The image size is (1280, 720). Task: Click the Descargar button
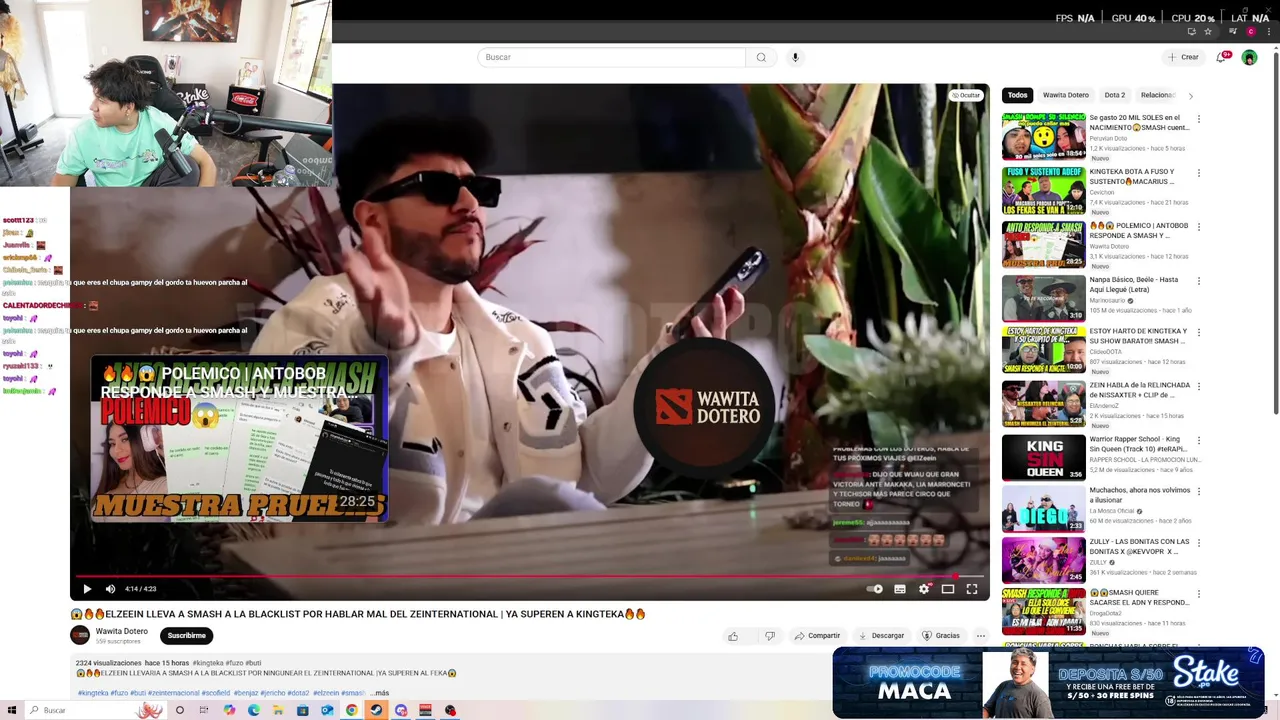pyautogui.click(x=881, y=636)
